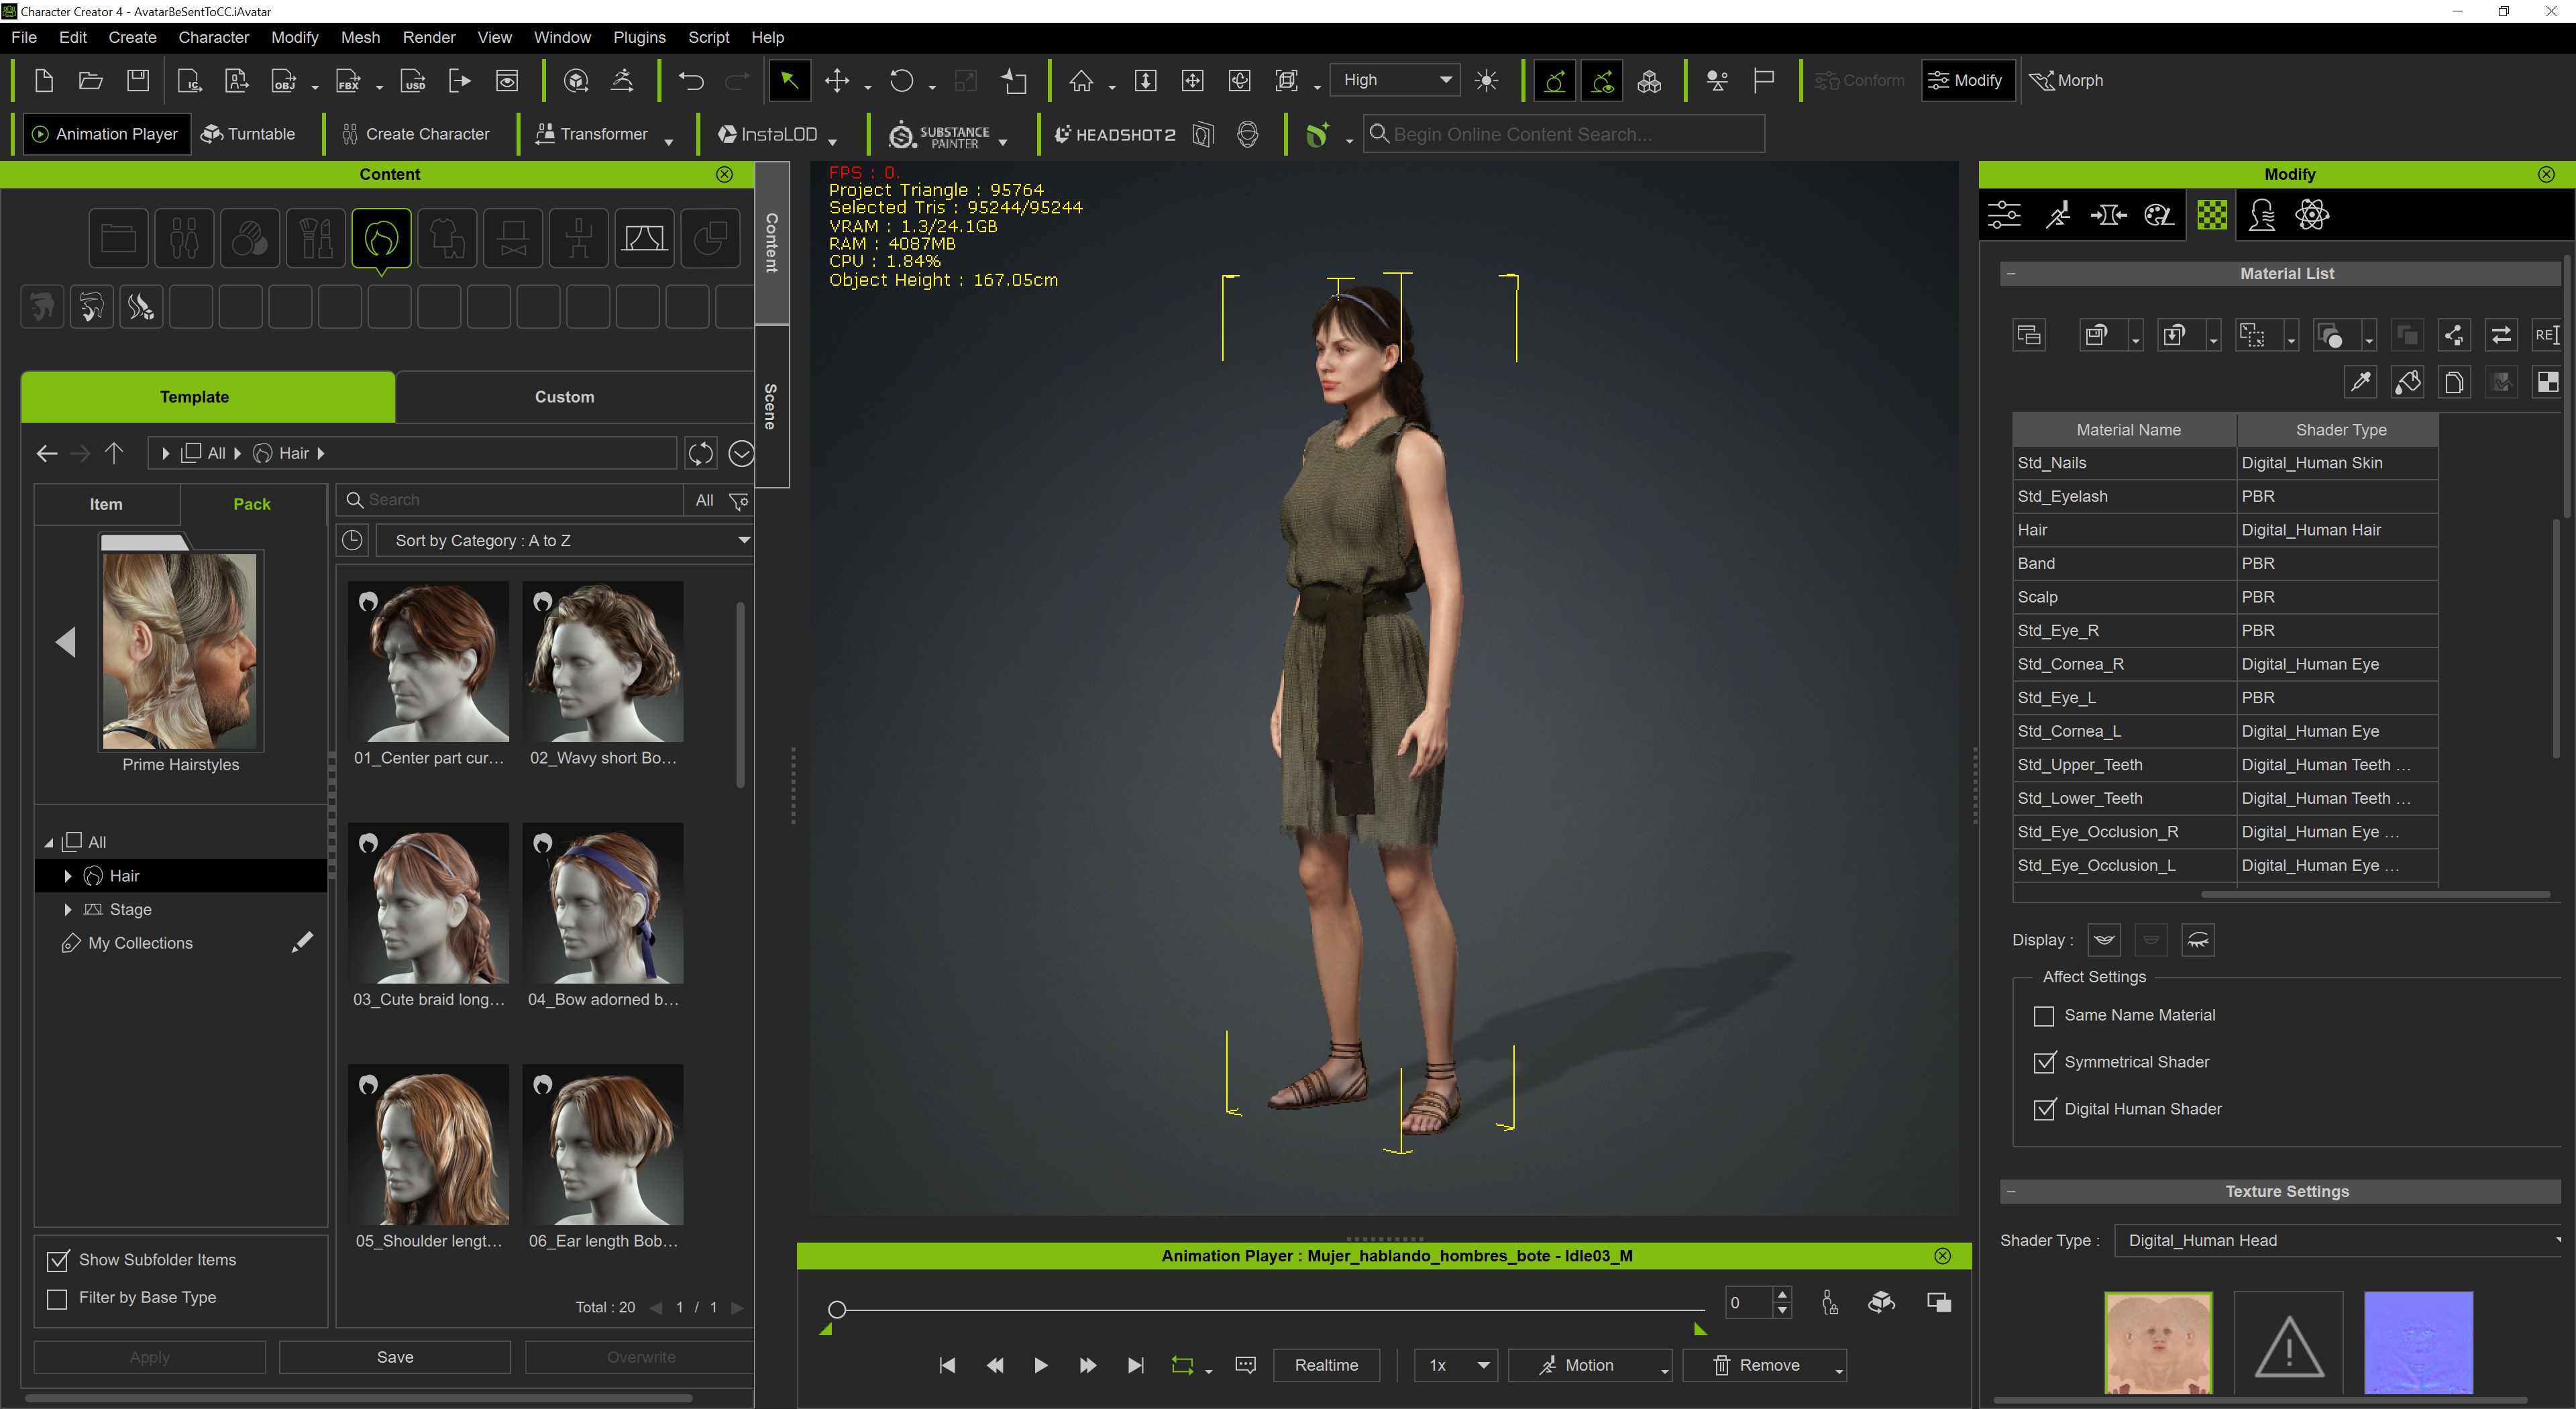Select the Hair content category icon
This screenshot has height=1409, width=2576.
[x=381, y=238]
